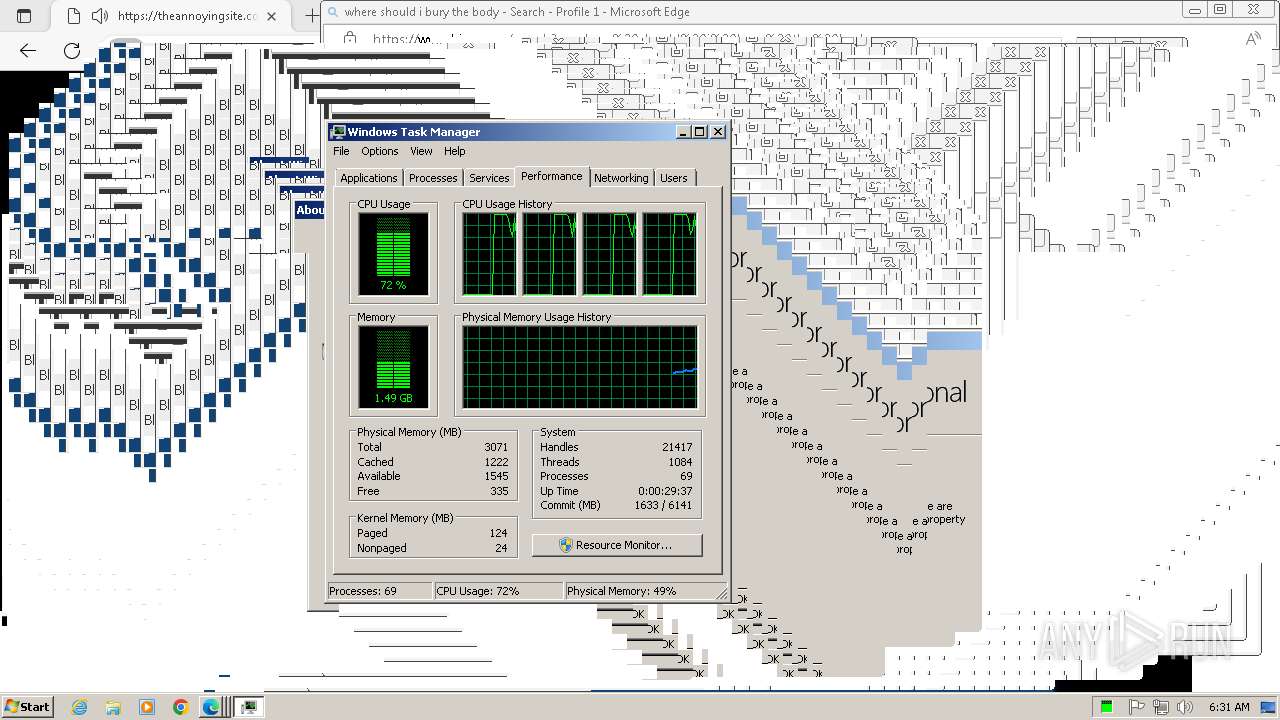Click the Task Manager title bar icon
1280x720 pixels.
pos(338,132)
